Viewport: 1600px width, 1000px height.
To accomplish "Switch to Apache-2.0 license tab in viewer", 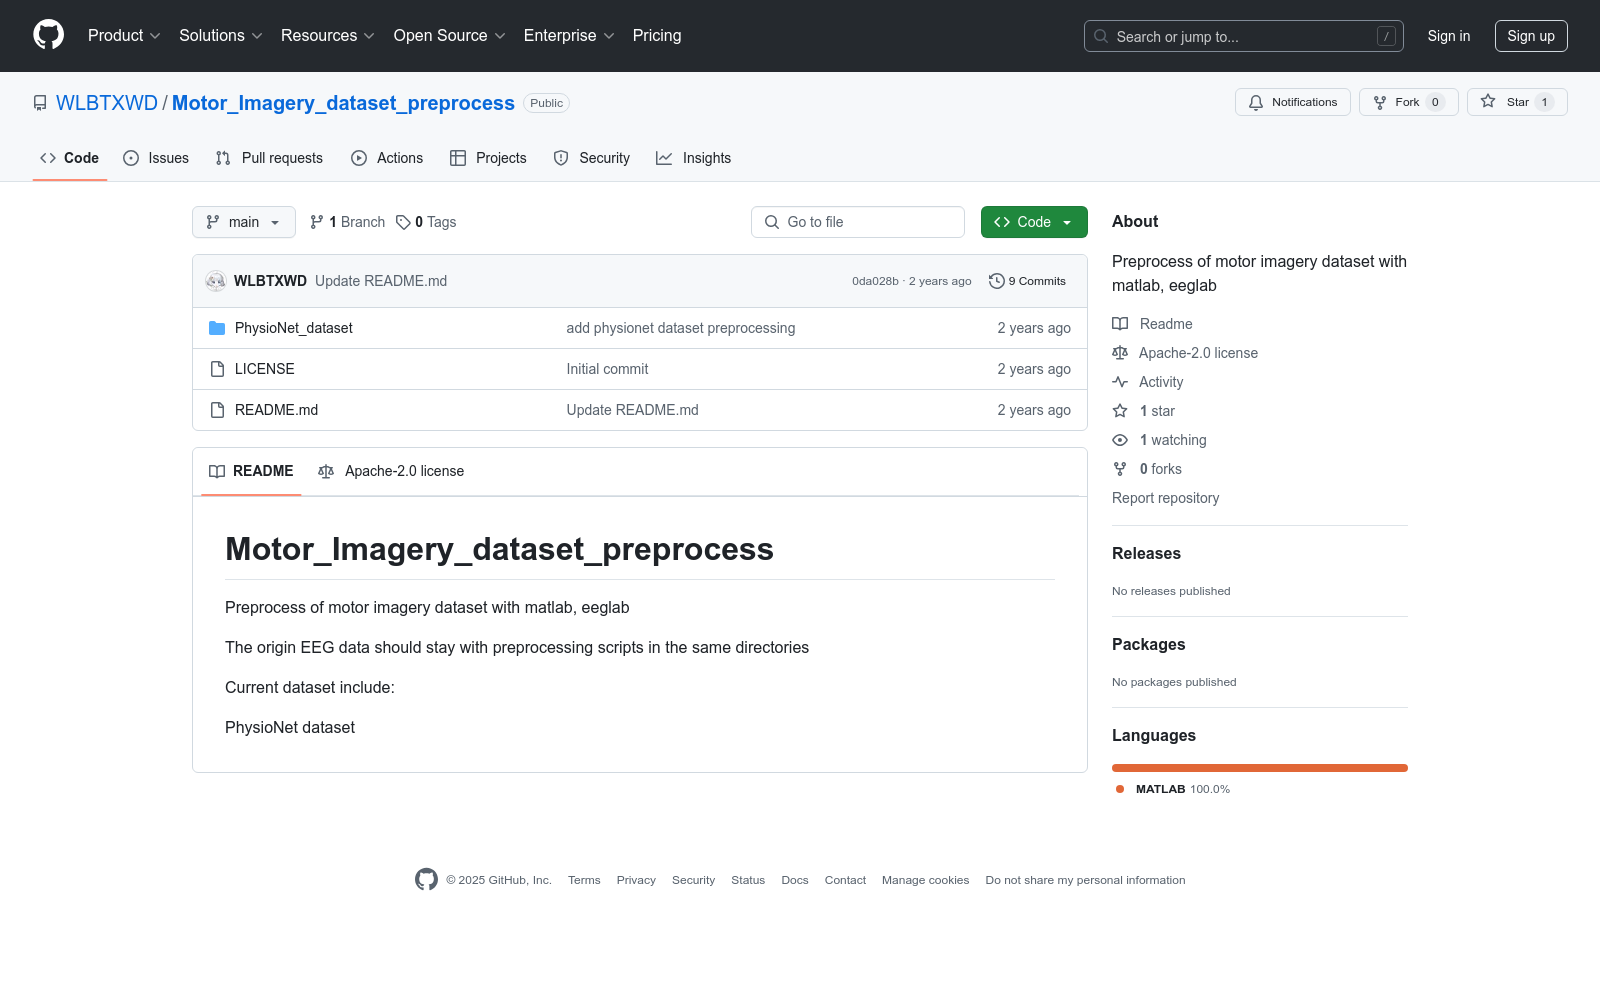I will (x=391, y=471).
